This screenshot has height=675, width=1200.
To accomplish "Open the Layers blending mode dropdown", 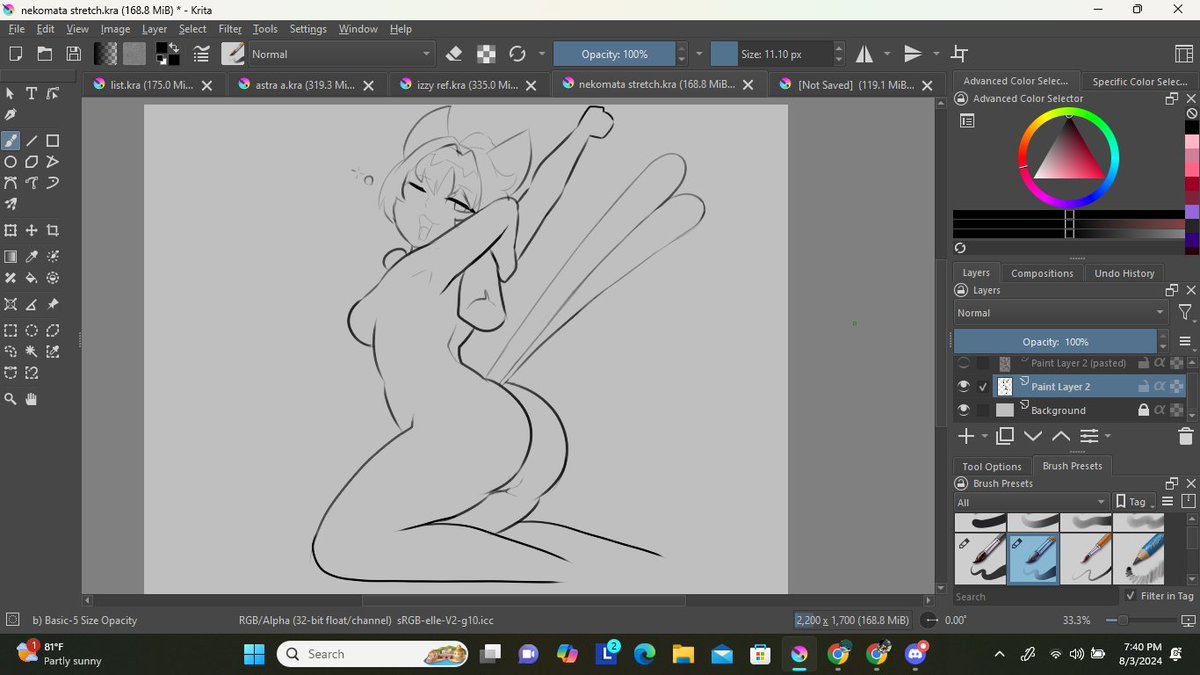I will coord(1061,313).
